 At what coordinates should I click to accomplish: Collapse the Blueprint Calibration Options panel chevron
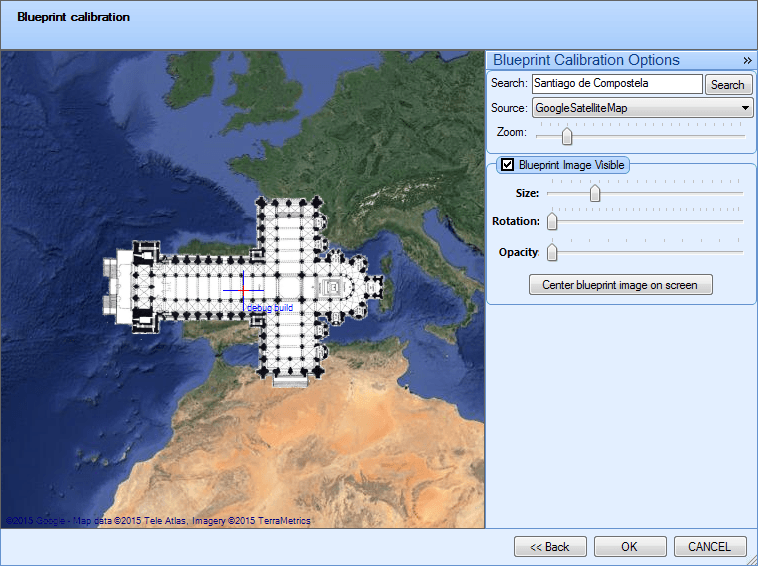747,60
